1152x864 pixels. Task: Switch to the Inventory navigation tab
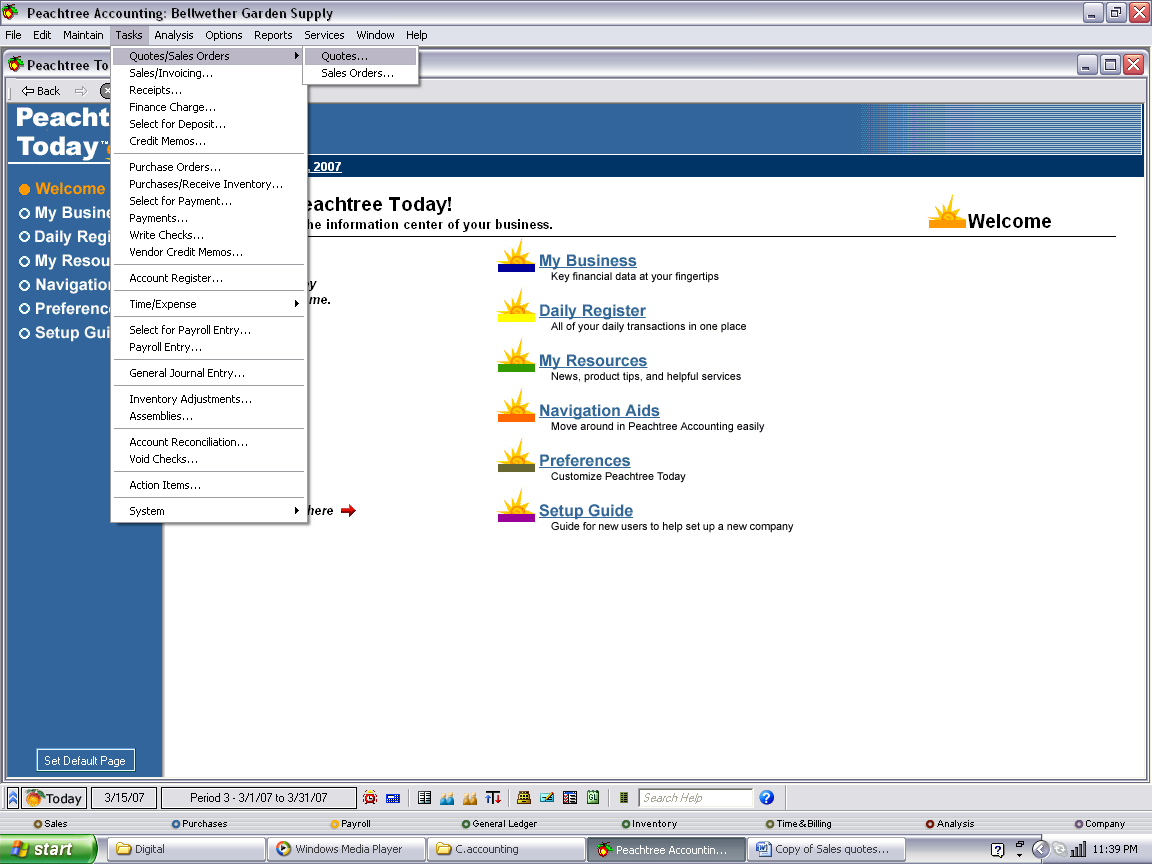(649, 824)
